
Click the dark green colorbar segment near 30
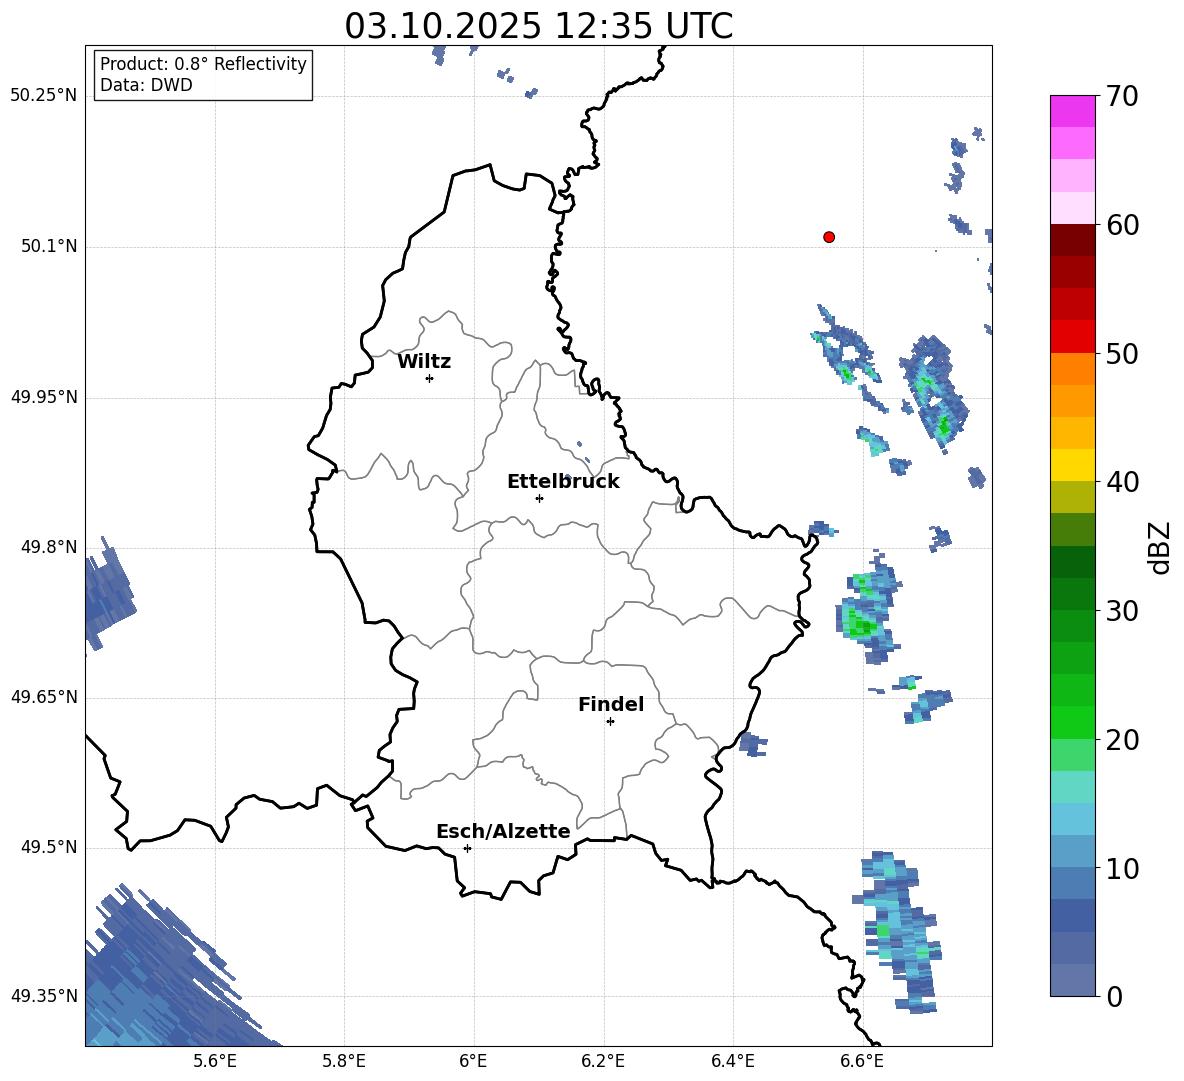point(1073,594)
